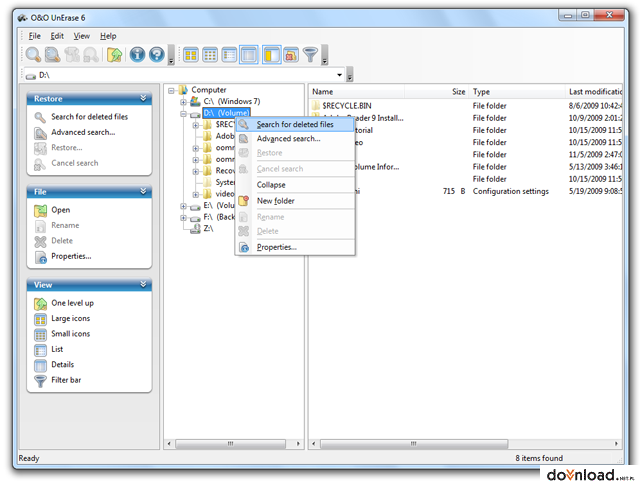
Task: Choose Collapse in context menu
Action: (x=295, y=185)
